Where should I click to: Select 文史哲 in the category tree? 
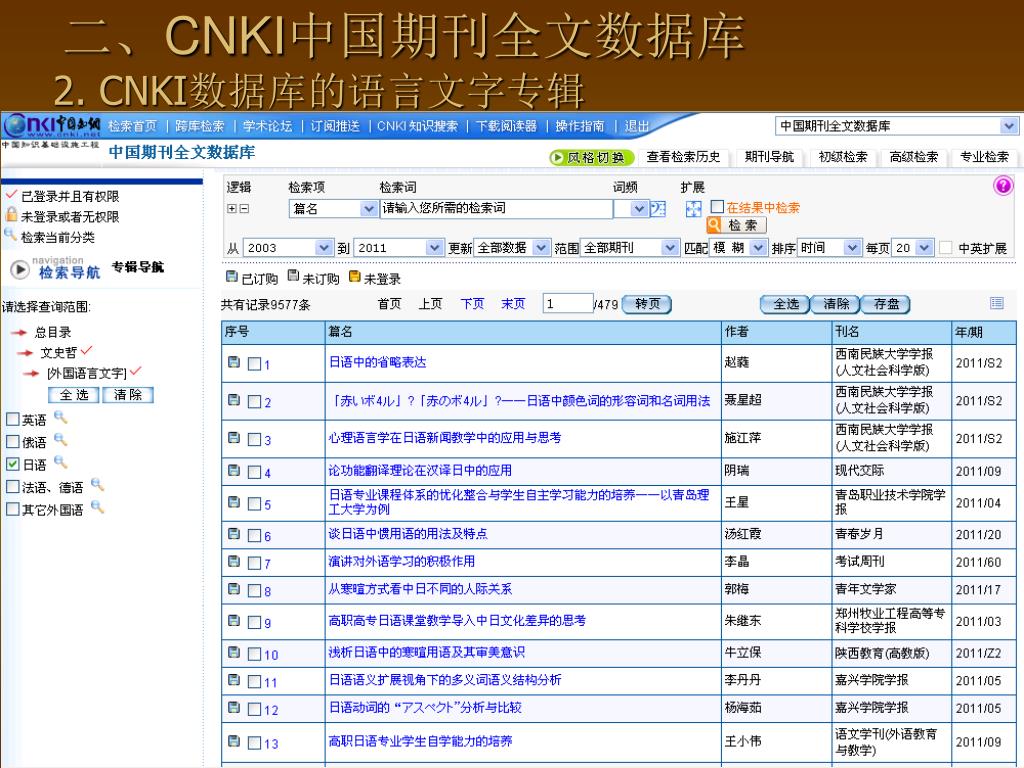(x=59, y=353)
